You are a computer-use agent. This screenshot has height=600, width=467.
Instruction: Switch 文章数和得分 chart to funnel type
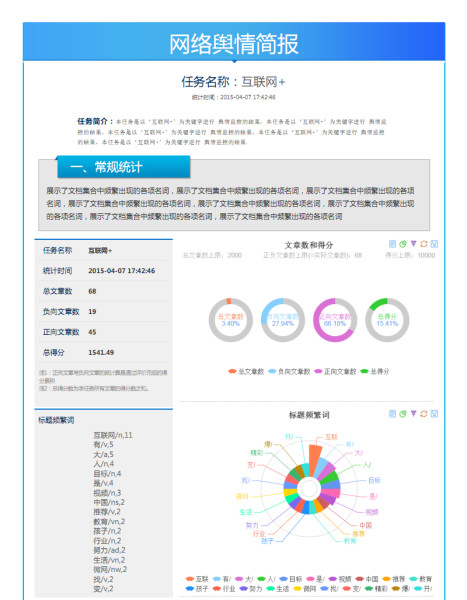pyautogui.click(x=413, y=244)
